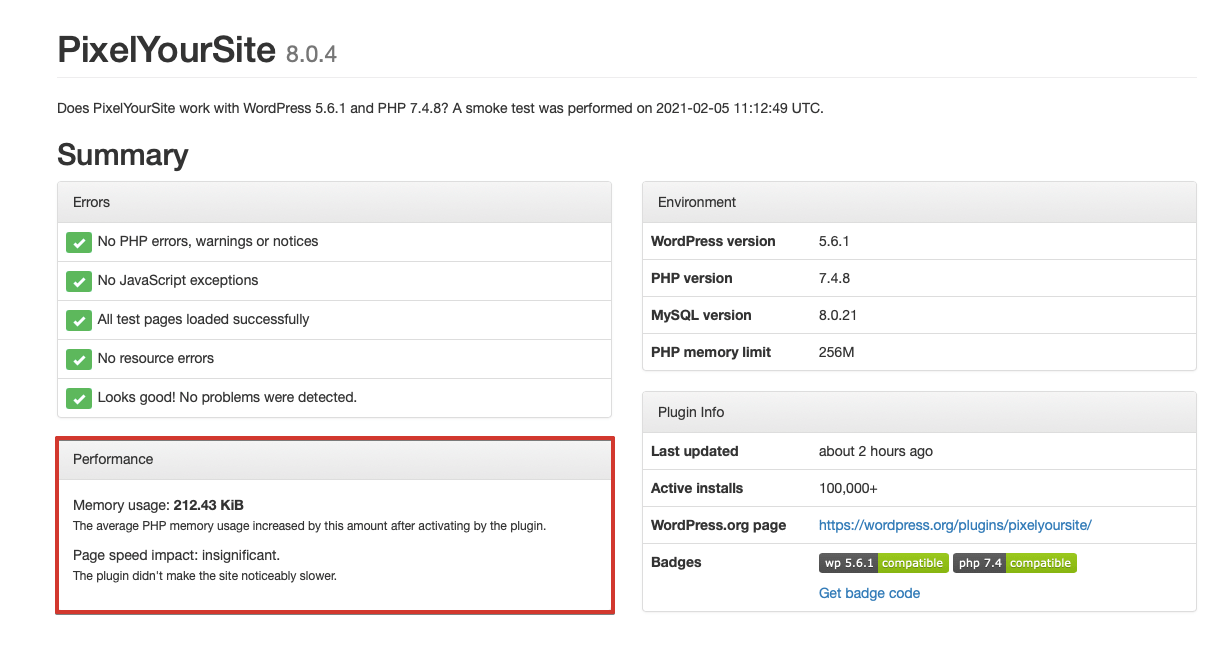Click the average PHP memory usage explanation

309,526
